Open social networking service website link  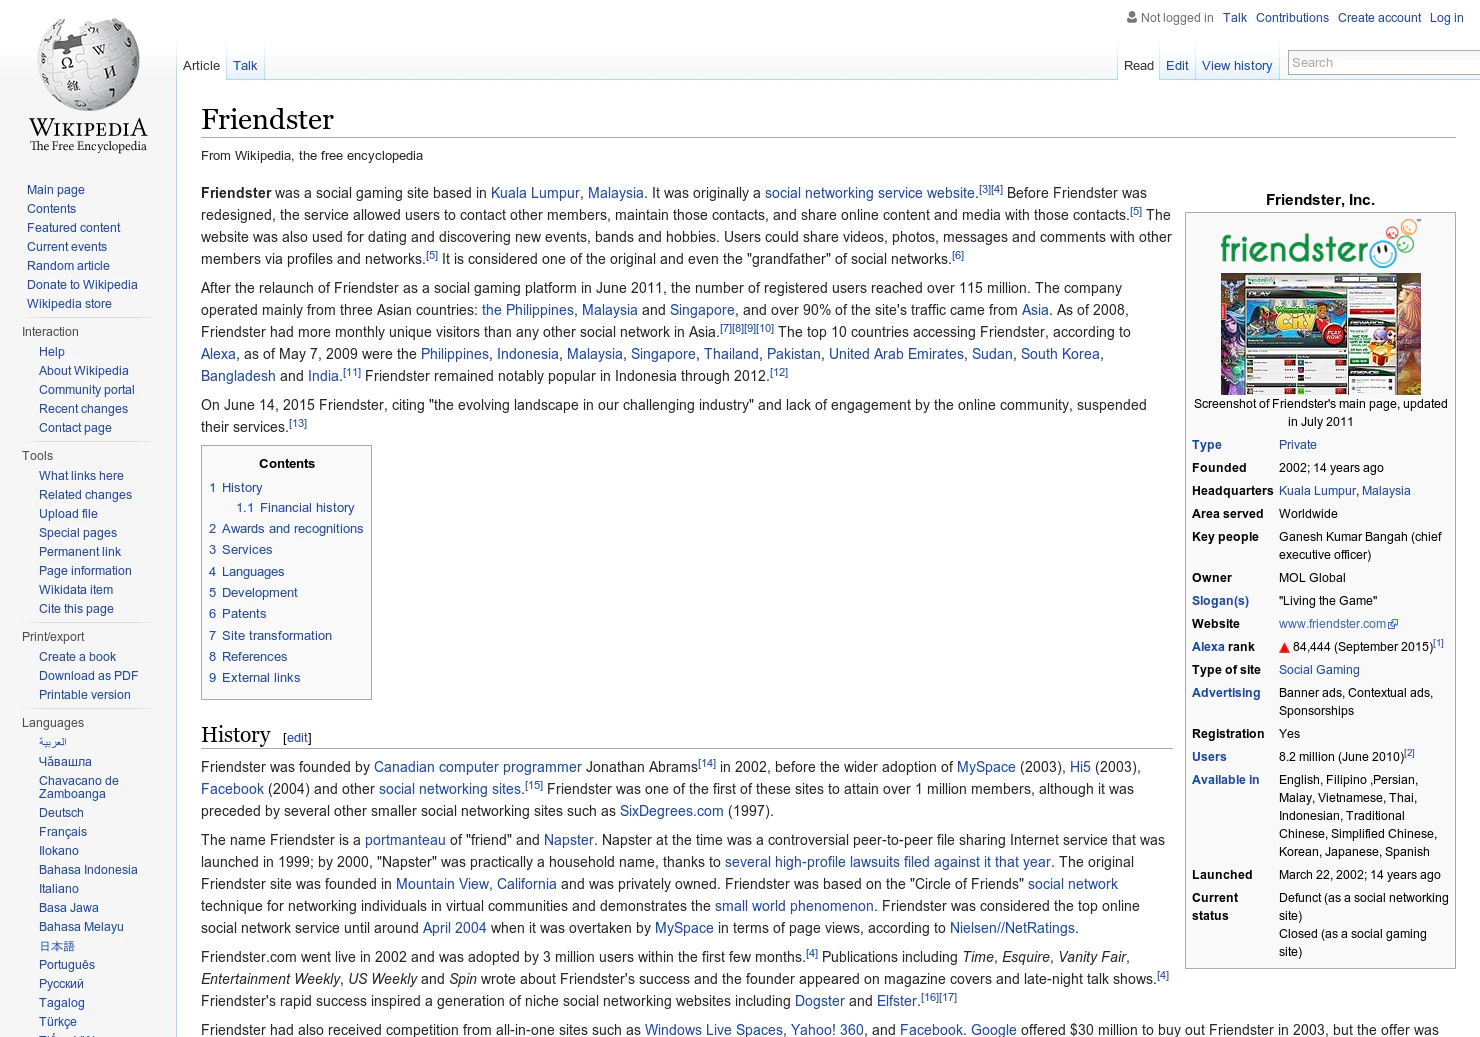tap(869, 193)
